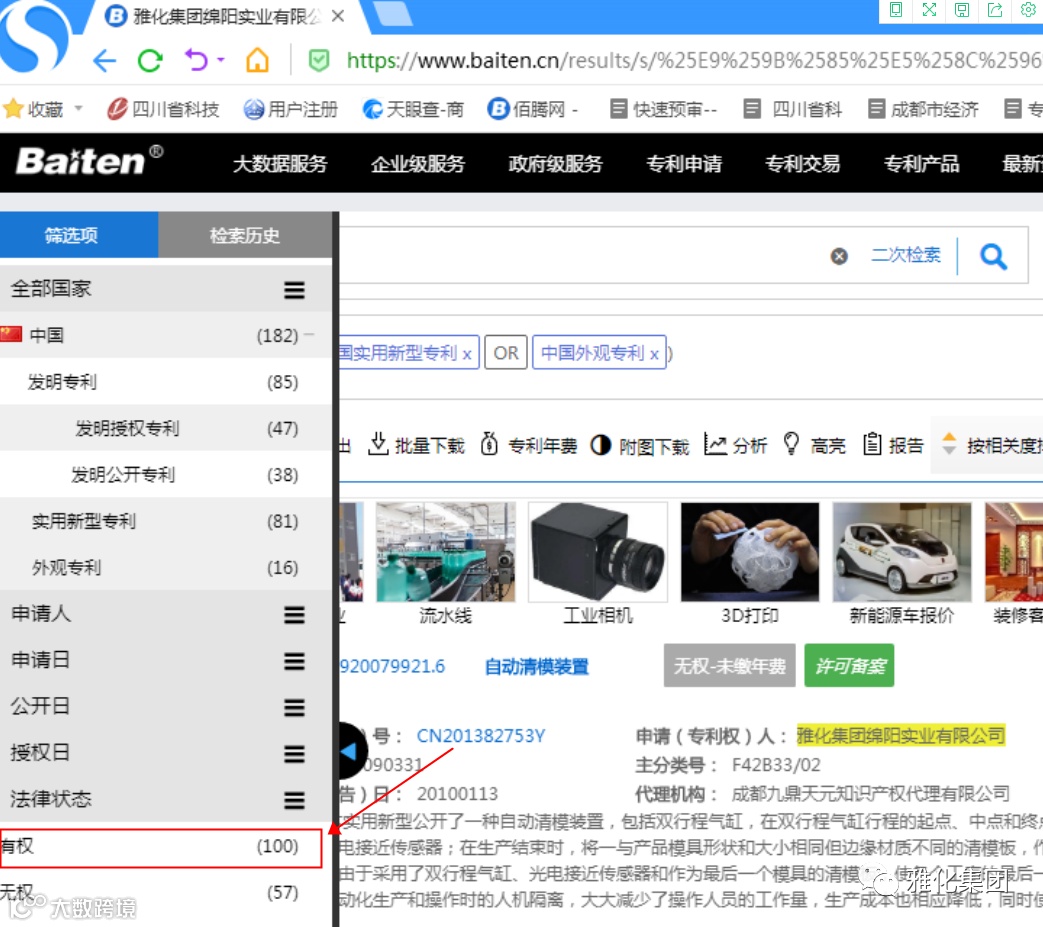Open the favorites star icon
Image resolution: width=1043 pixels, height=927 pixels.
tap(13, 108)
